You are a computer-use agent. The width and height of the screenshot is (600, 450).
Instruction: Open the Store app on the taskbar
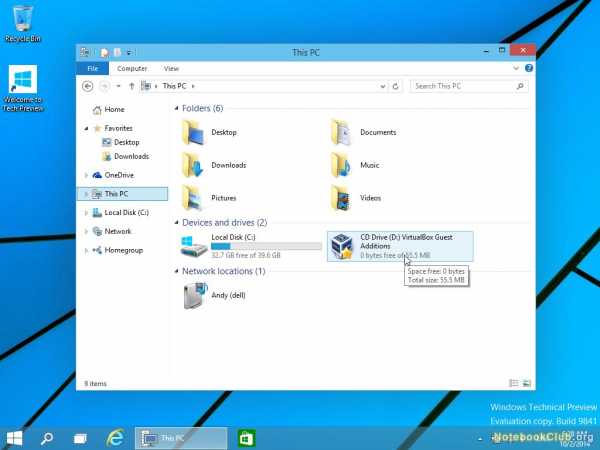click(246, 437)
